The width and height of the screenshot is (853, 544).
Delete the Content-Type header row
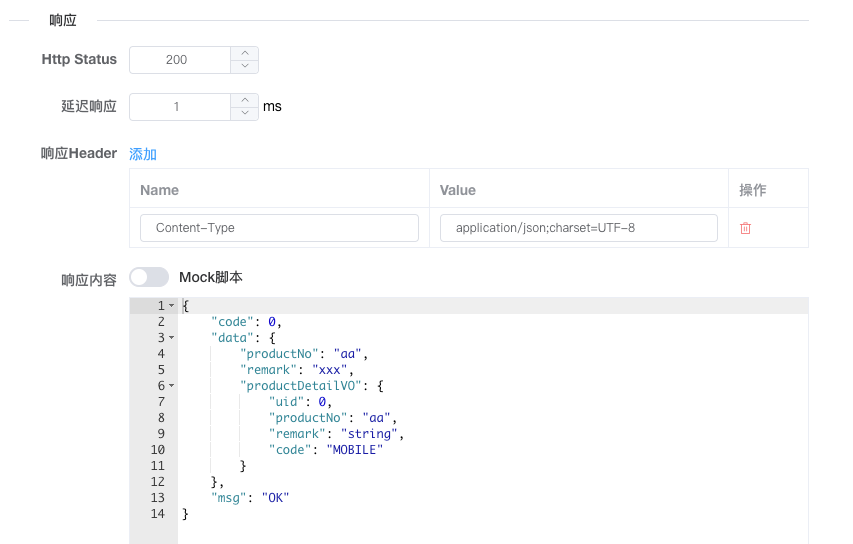[x=745, y=228]
